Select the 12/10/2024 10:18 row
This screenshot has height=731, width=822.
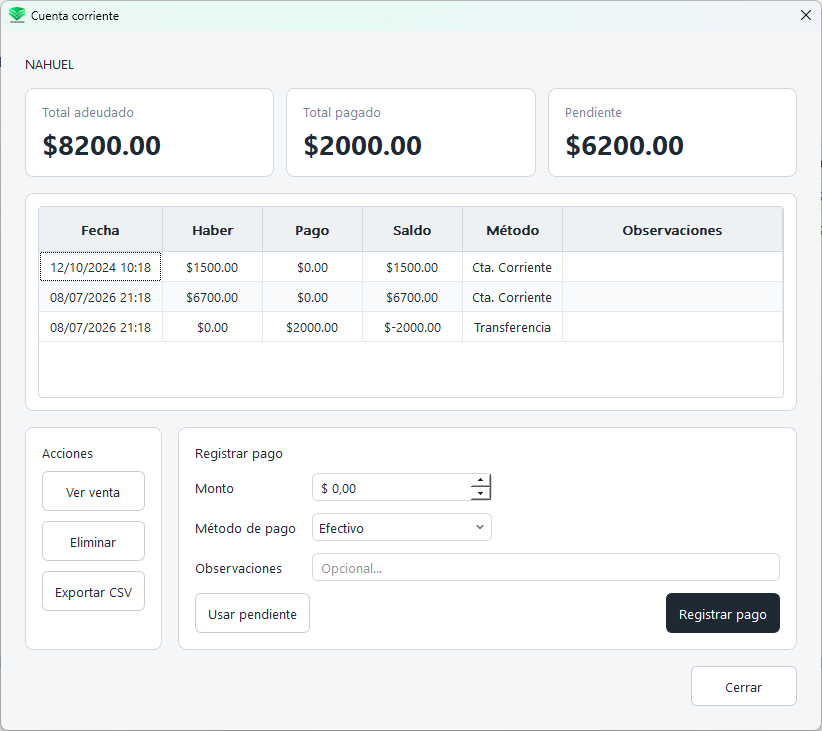coord(411,267)
